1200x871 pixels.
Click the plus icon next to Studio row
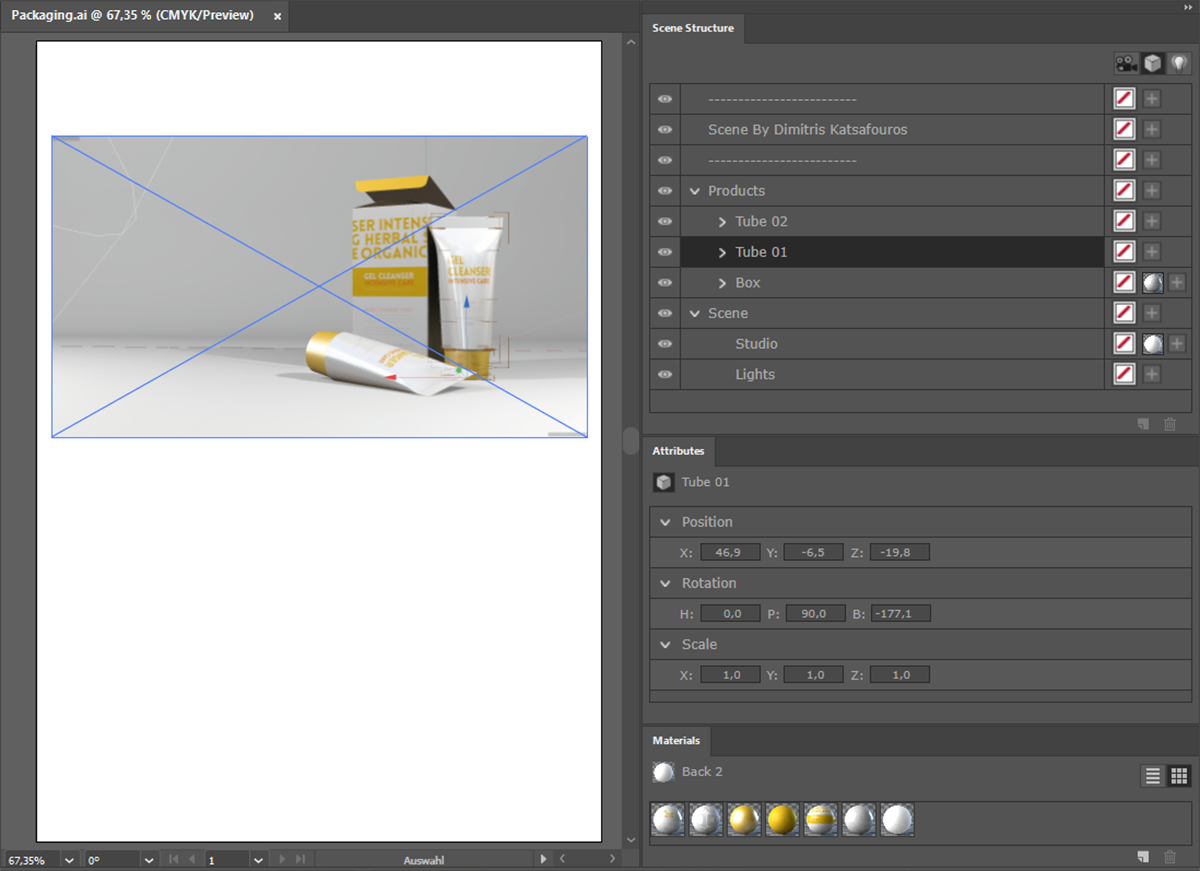coord(1177,344)
